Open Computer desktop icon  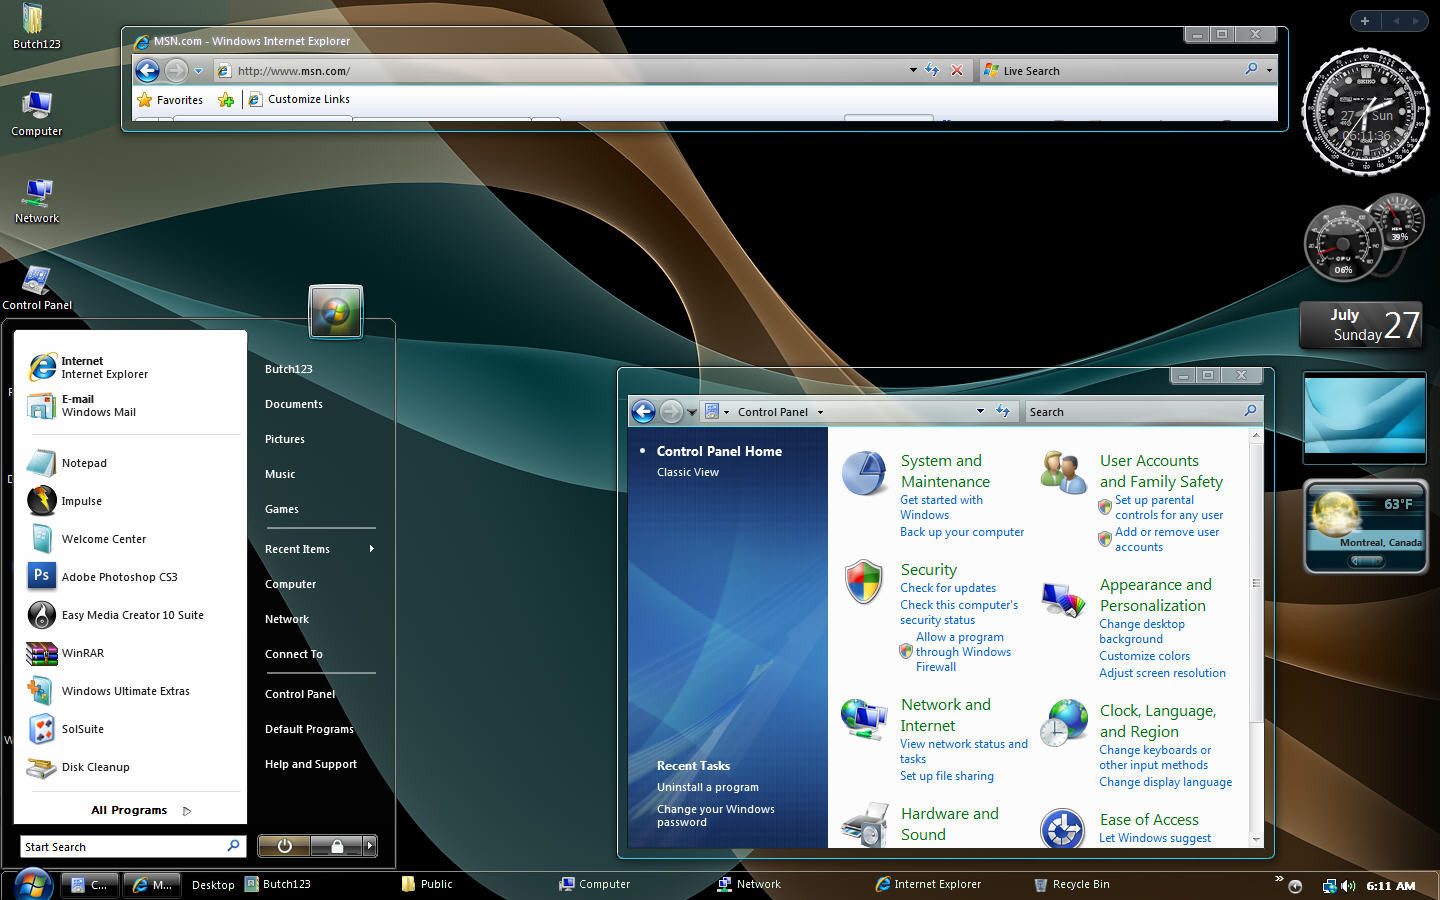pyautogui.click(x=36, y=113)
